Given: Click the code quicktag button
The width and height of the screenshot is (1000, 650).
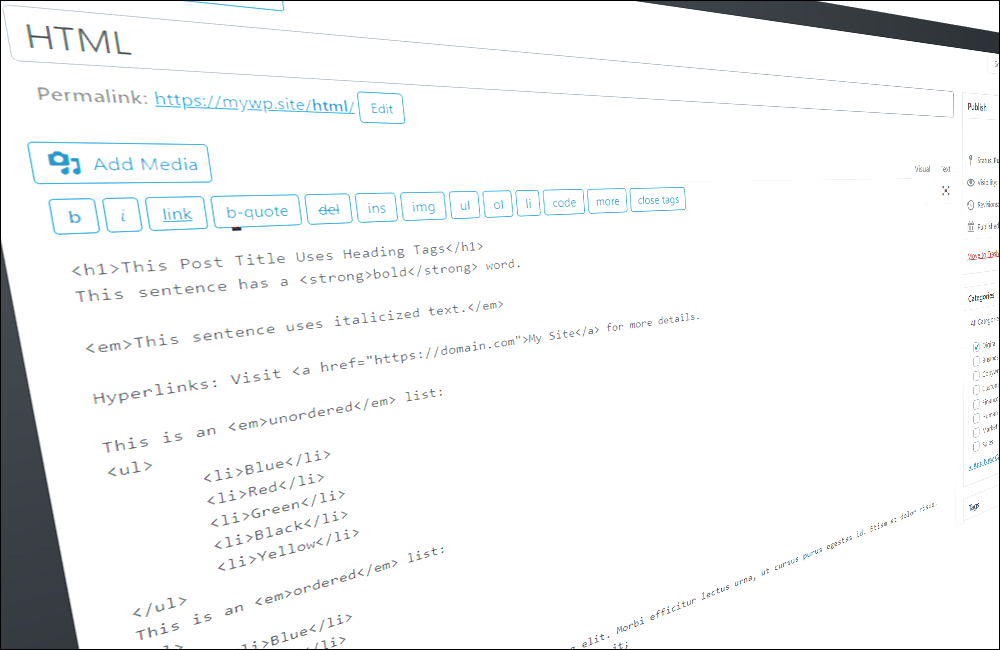Looking at the screenshot, I should coord(564,202).
